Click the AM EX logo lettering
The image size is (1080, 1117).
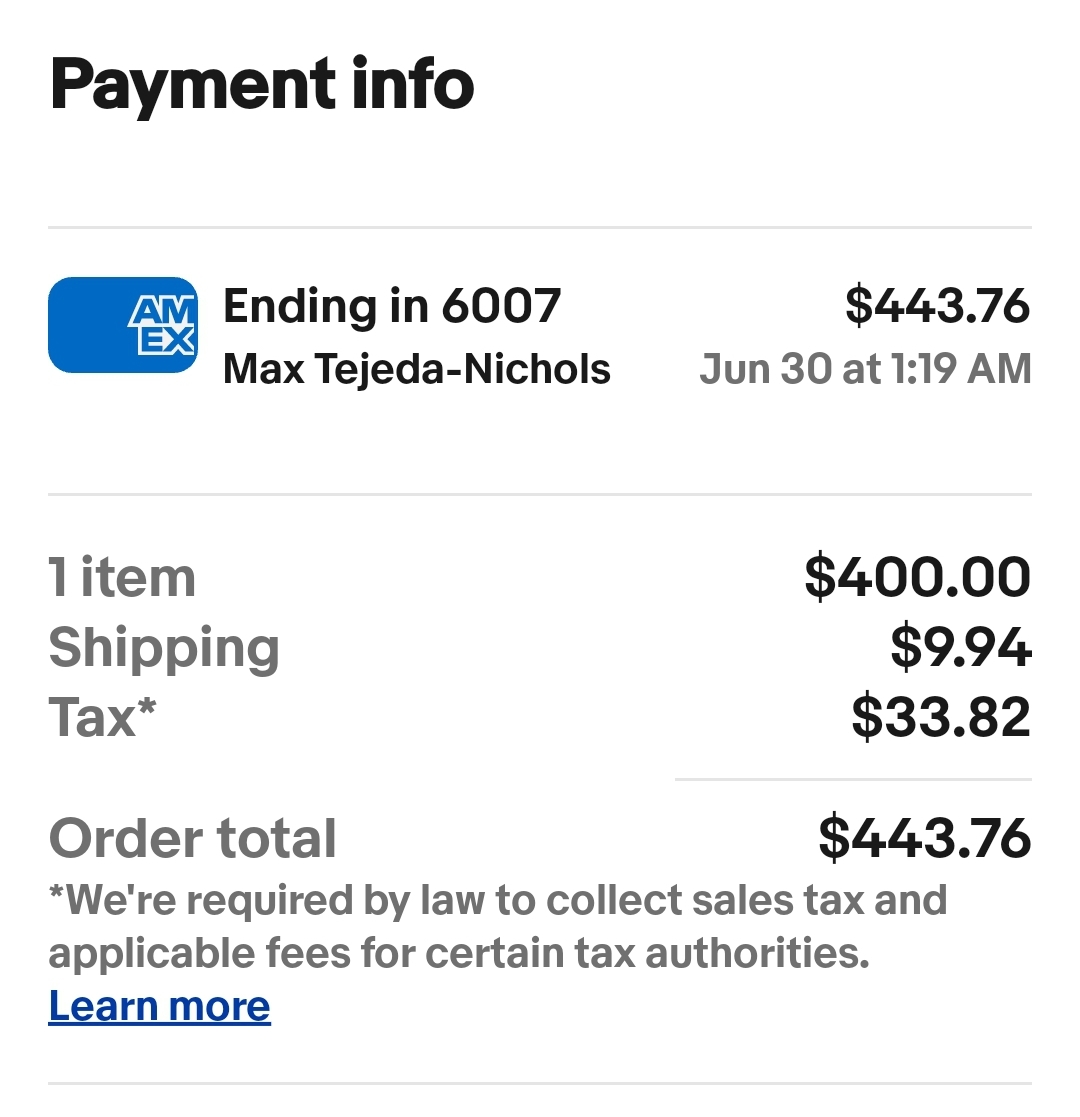click(x=162, y=326)
